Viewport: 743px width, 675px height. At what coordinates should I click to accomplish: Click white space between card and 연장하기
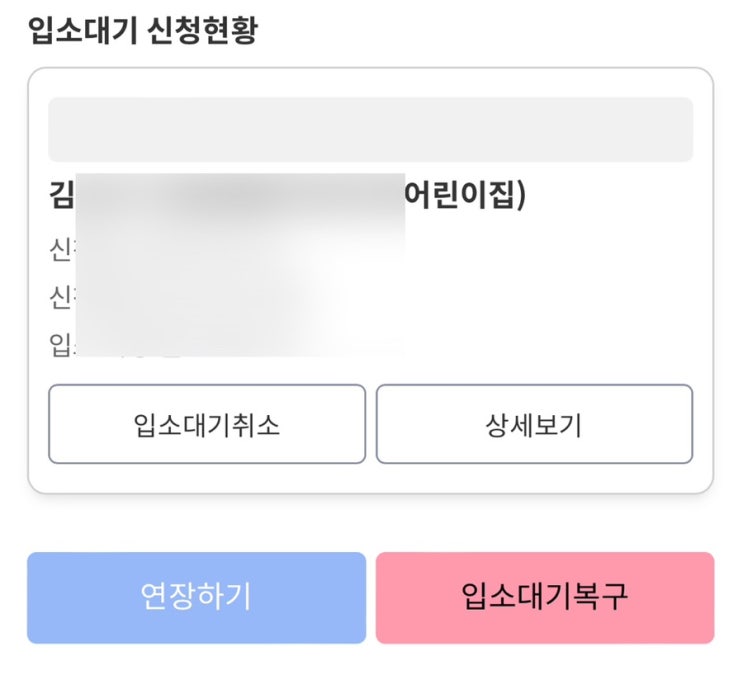pos(196,523)
